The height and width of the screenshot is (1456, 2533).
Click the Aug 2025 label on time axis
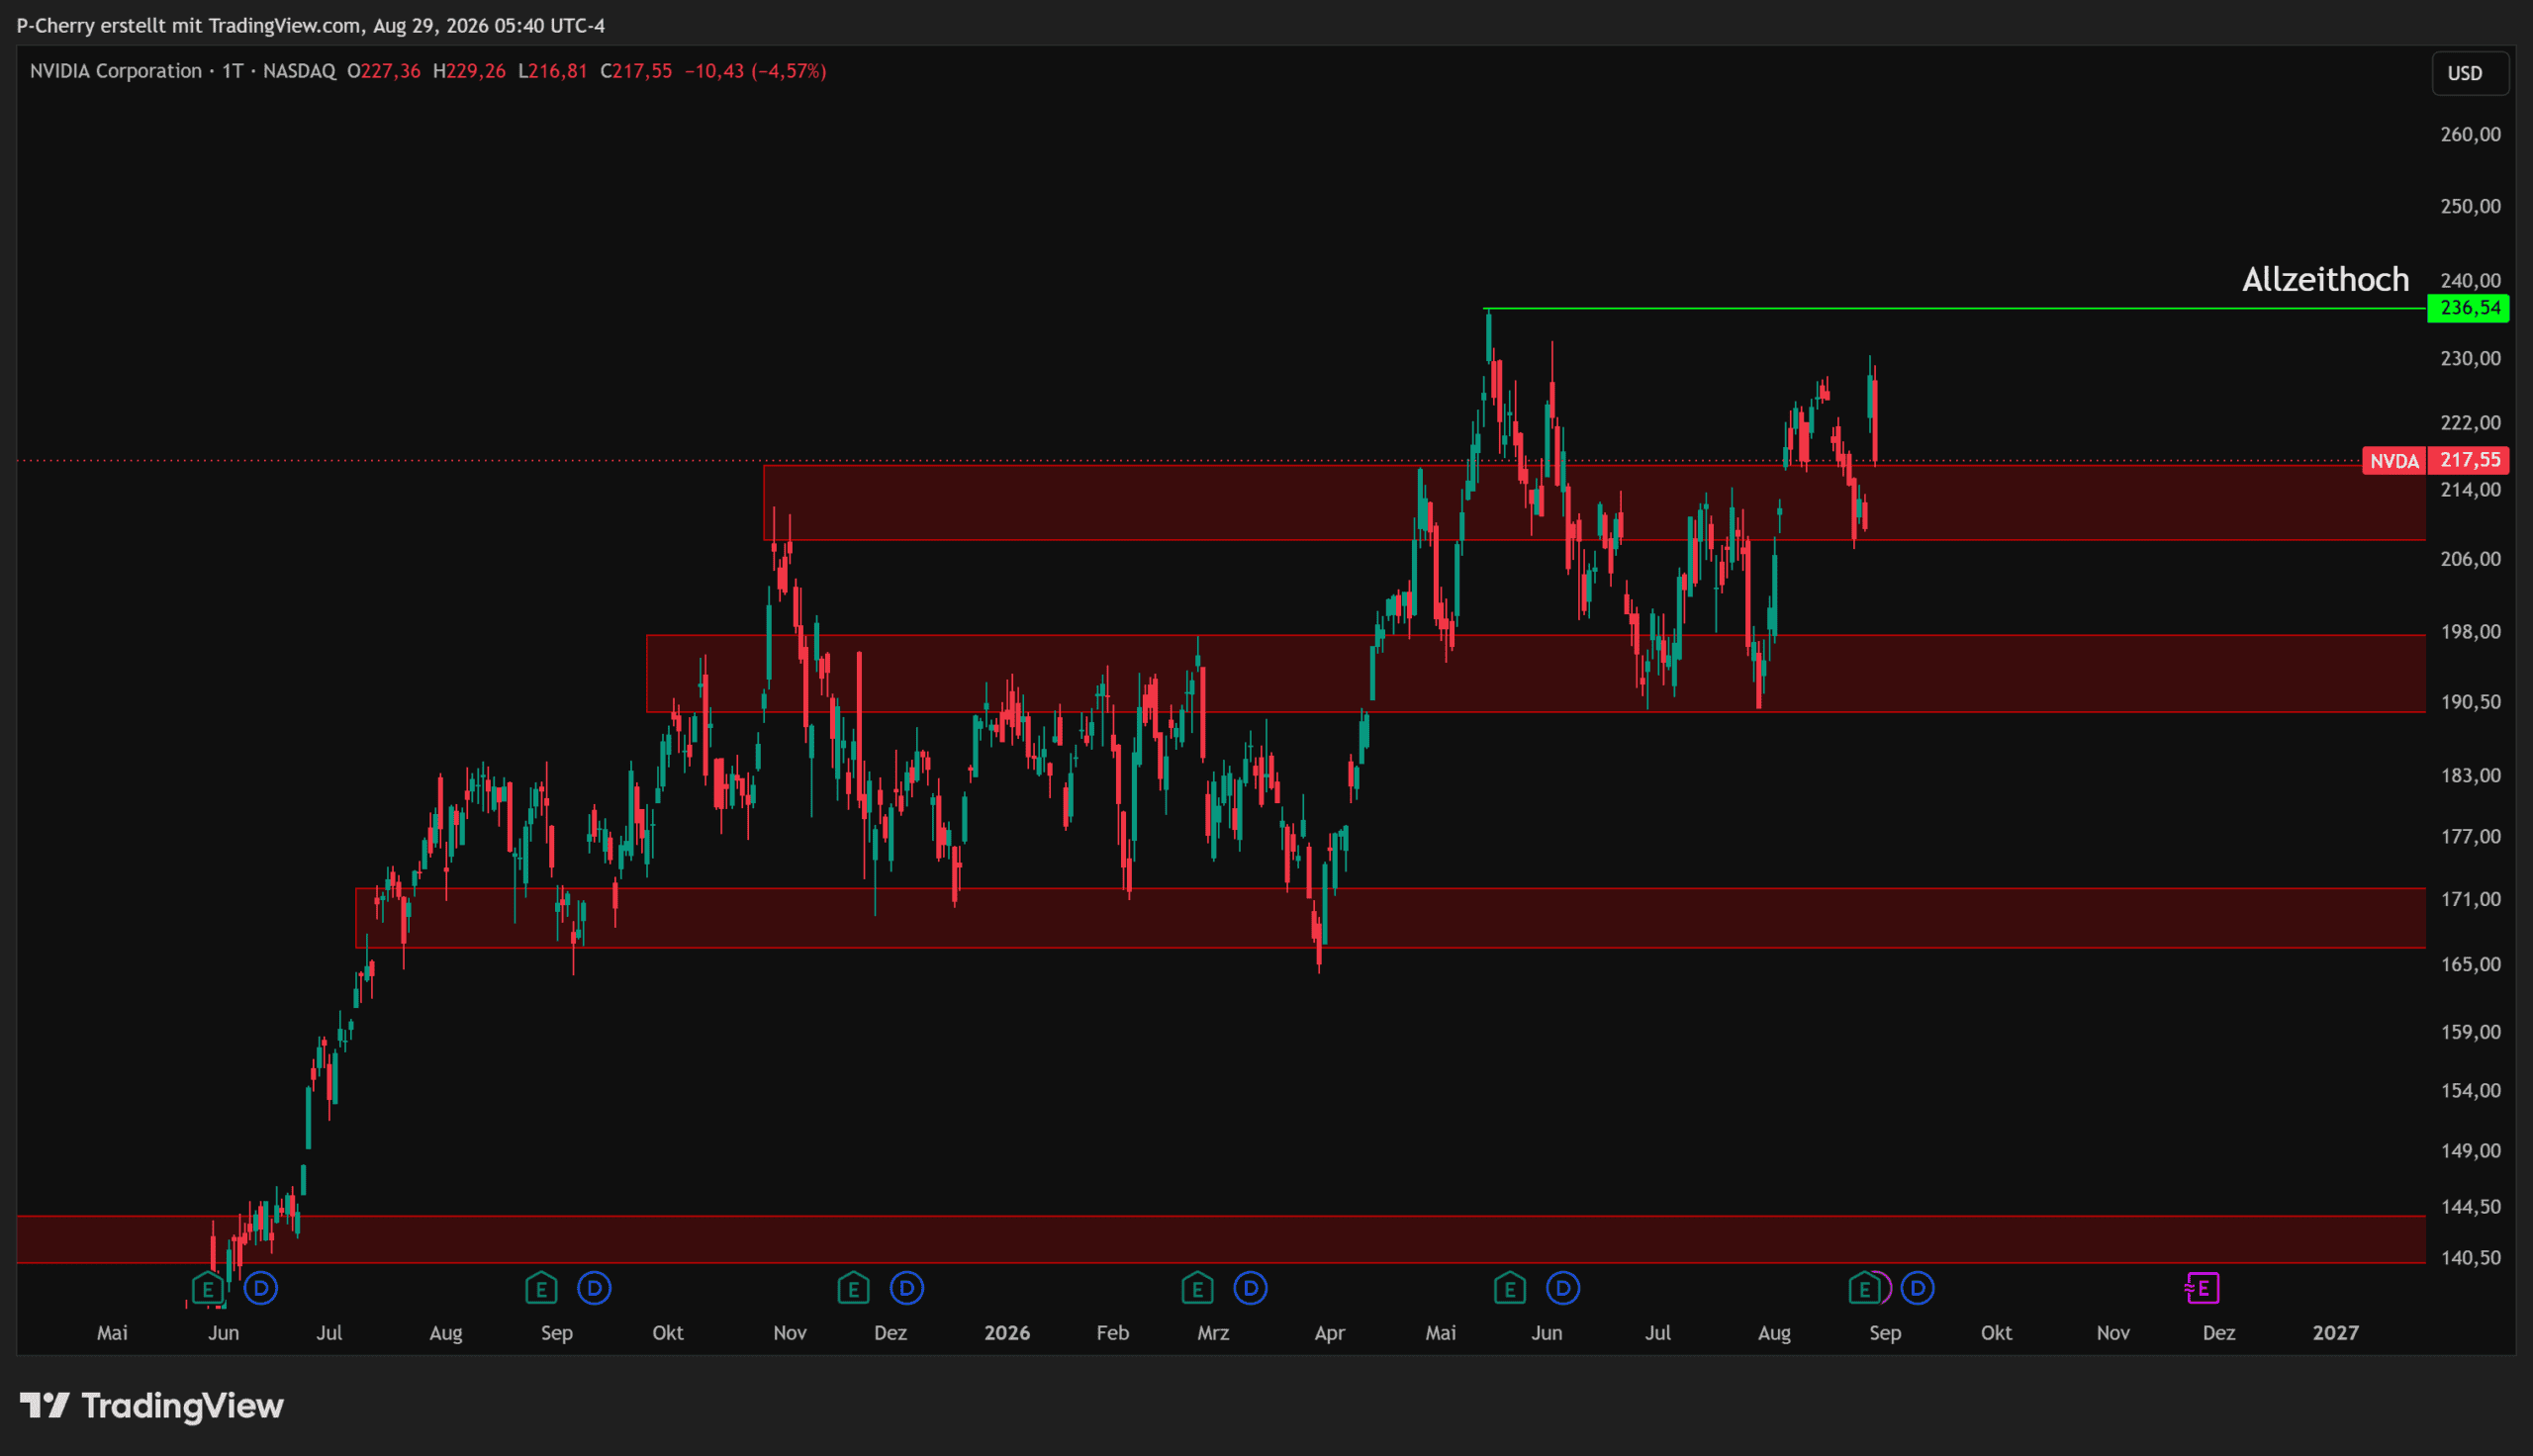[446, 1333]
